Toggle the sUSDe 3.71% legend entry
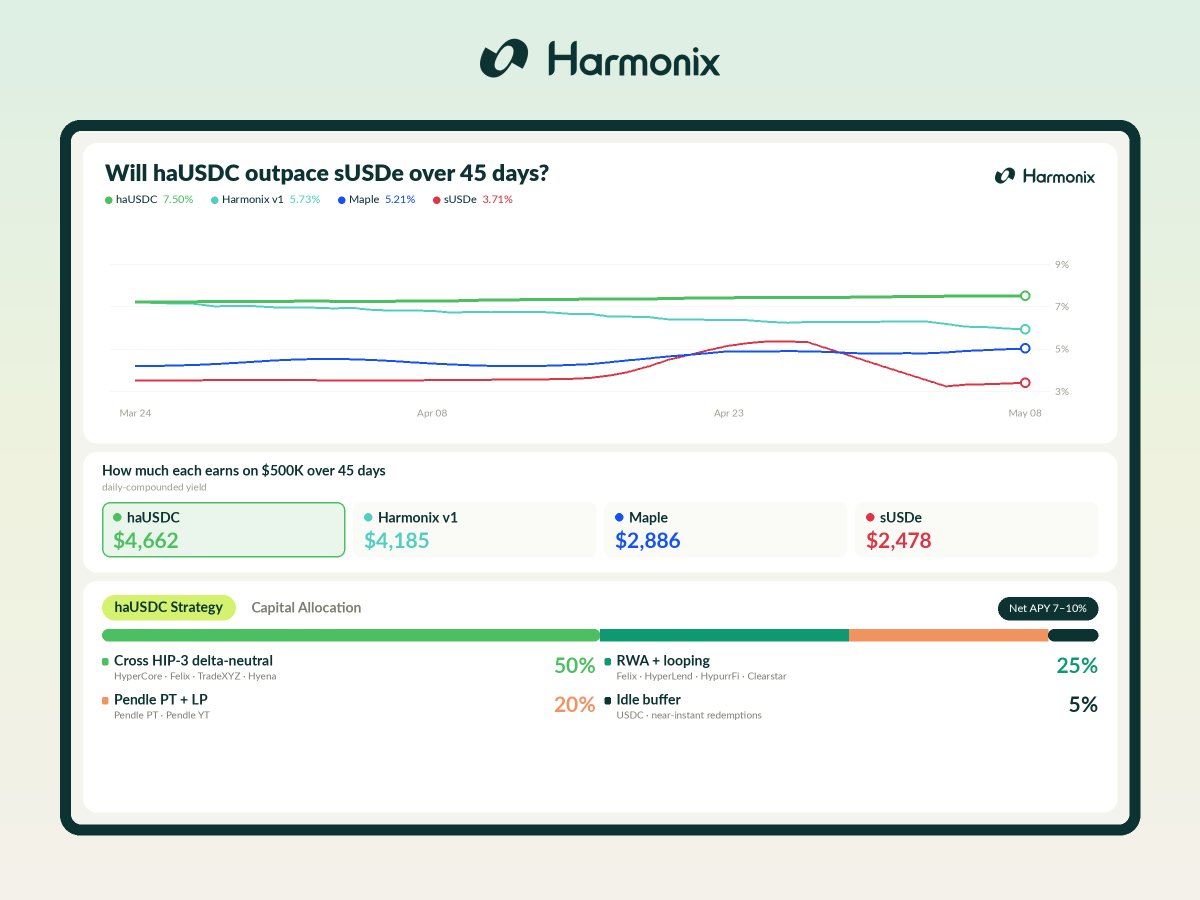 coord(472,200)
